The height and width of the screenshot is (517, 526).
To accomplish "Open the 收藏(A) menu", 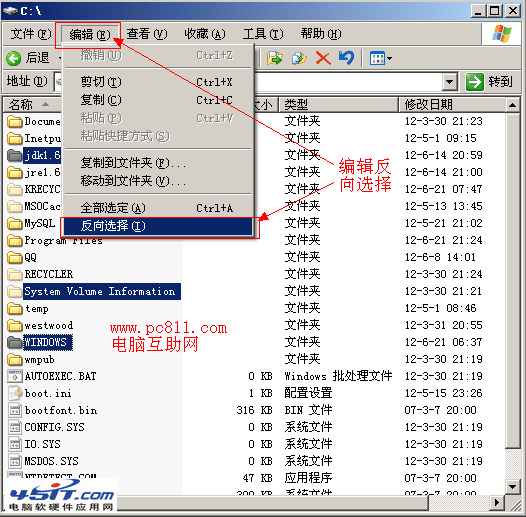I will coord(205,34).
